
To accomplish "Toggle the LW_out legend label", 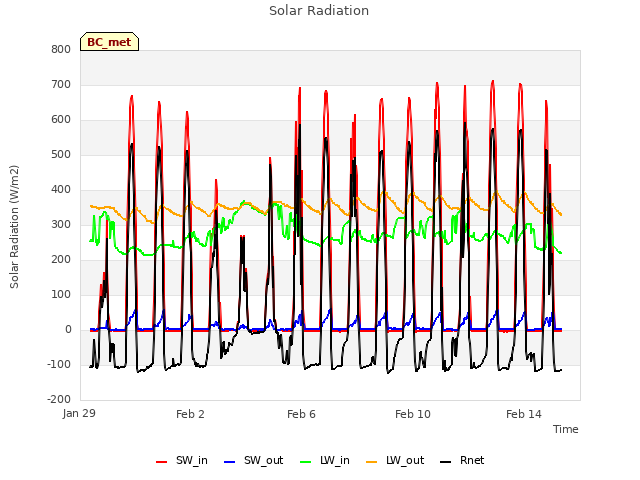I will pyautogui.click(x=405, y=460).
